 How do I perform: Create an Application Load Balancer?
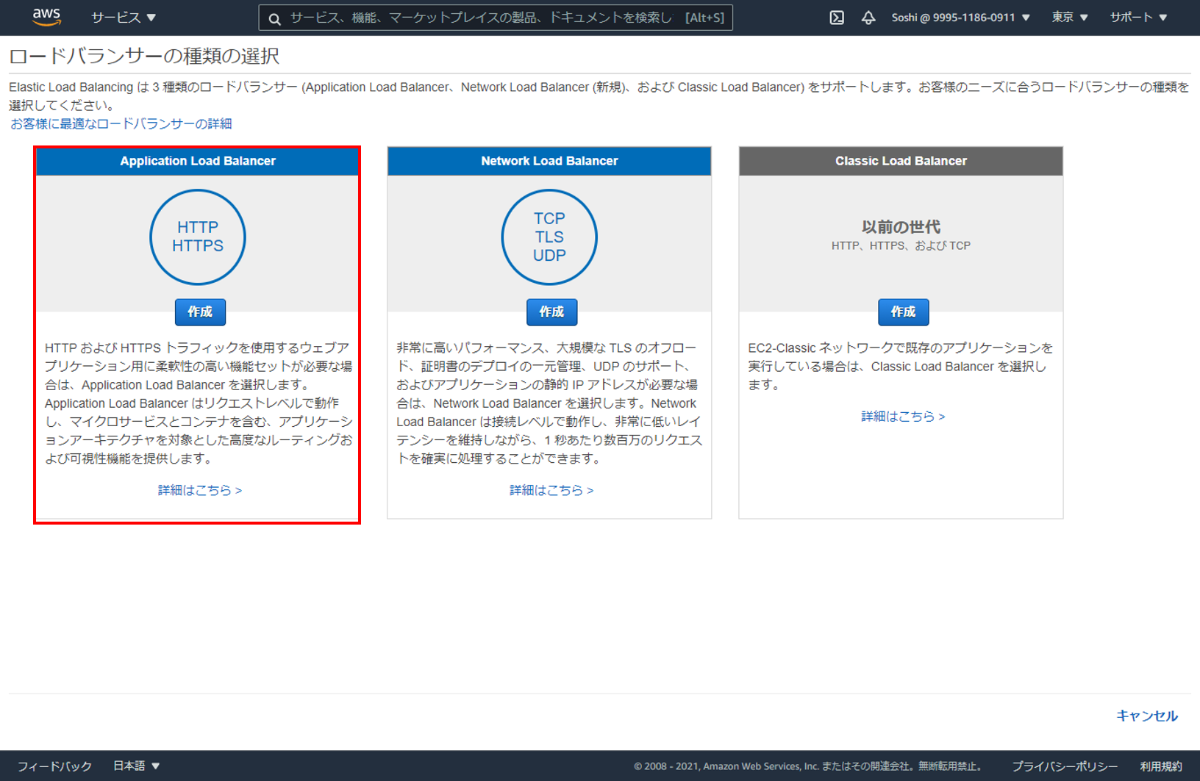coord(200,311)
